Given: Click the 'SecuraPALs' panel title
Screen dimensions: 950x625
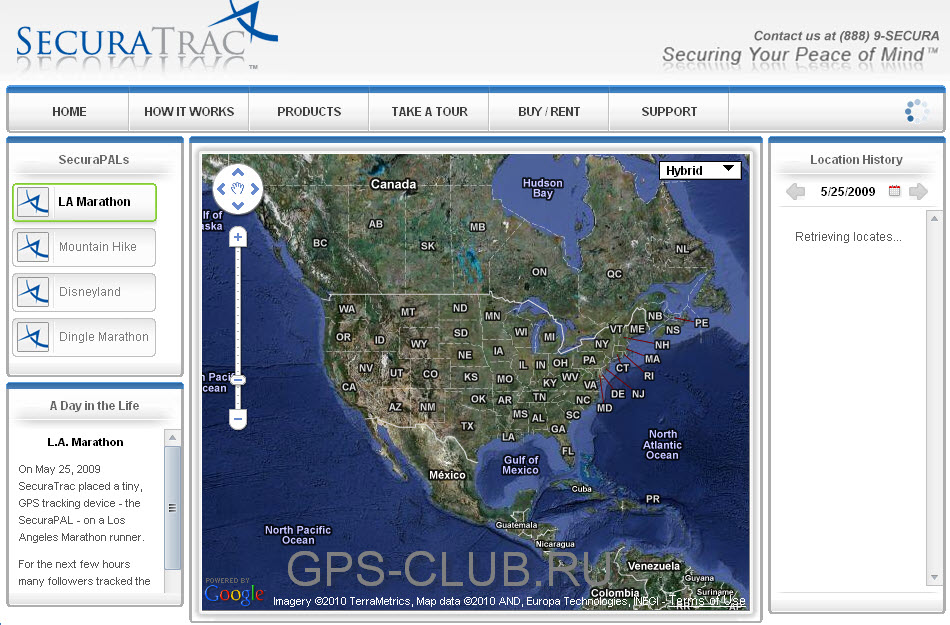Looking at the screenshot, I should (94, 160).
